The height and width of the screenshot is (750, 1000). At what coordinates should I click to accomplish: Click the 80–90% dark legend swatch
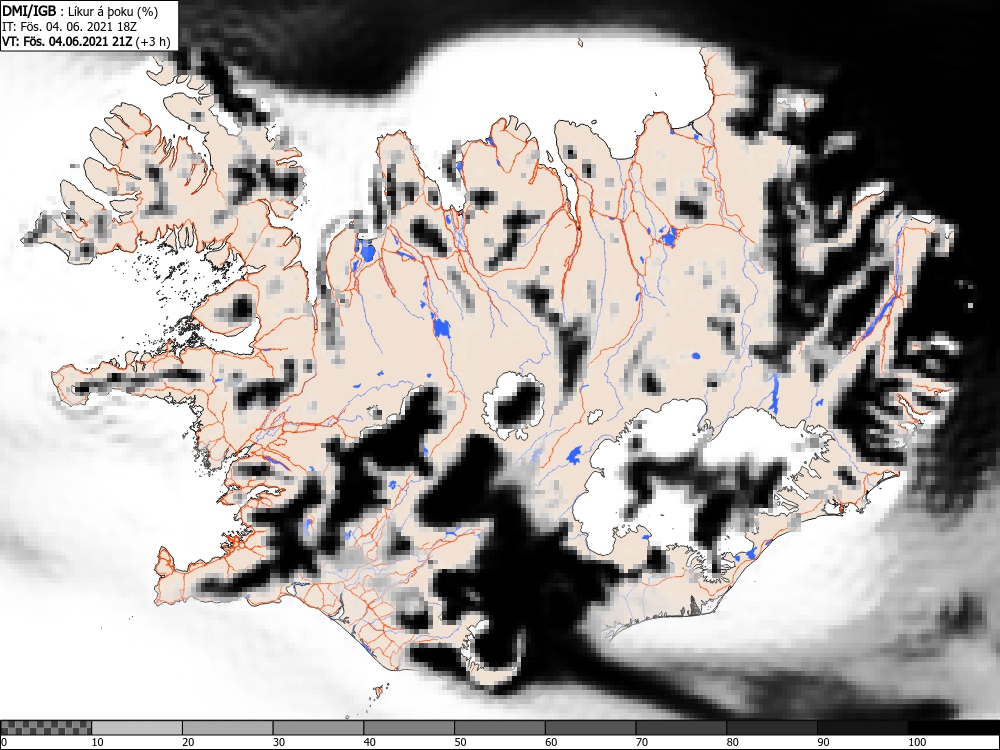[x=771, y=728]
